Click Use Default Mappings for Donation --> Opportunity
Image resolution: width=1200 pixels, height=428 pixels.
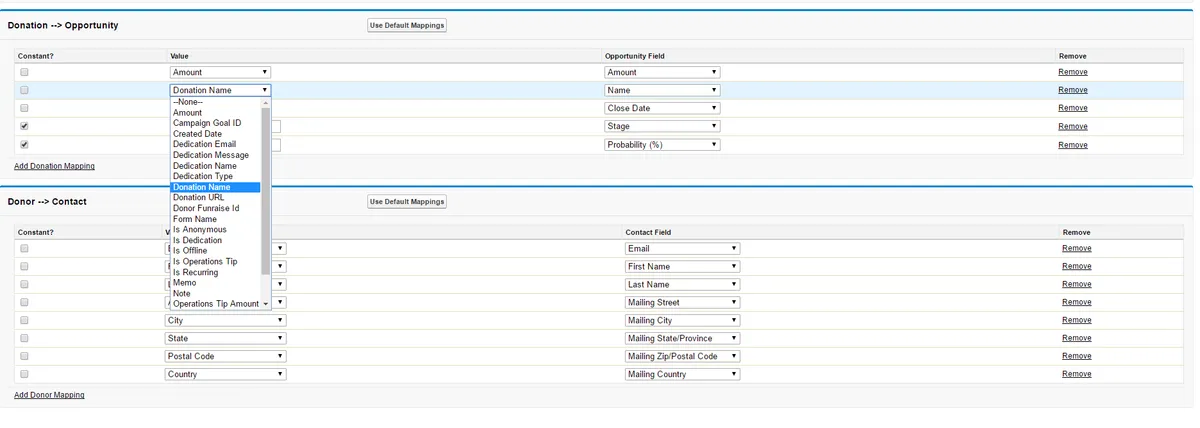point(407,25)
